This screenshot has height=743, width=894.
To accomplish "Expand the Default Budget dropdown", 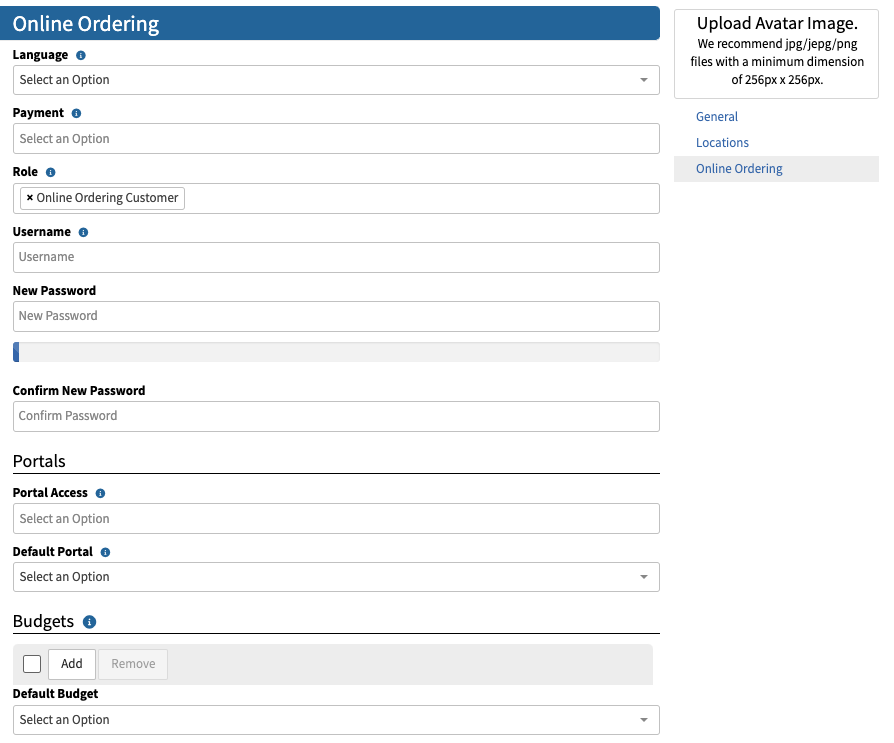I will [x=336, y=720].
